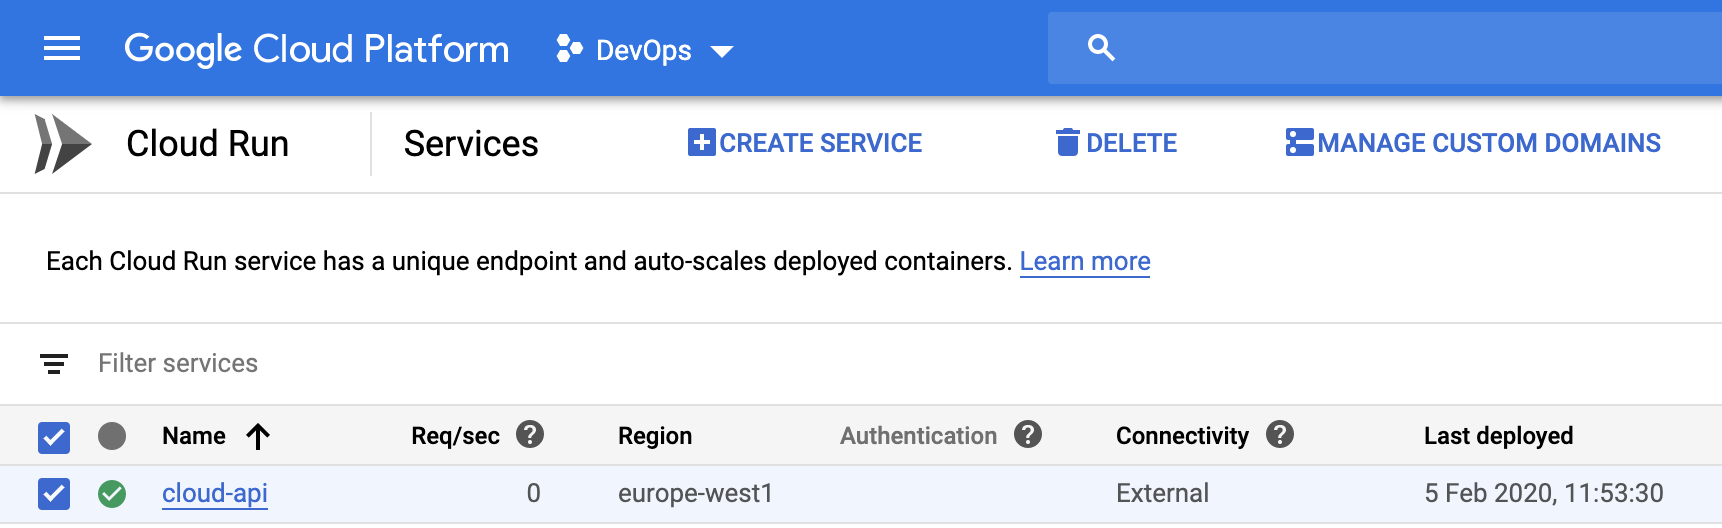This screenshot has width=1722, height=528.
Task: Click the green status check for cloud-api
Action: (x=112, y=494)
